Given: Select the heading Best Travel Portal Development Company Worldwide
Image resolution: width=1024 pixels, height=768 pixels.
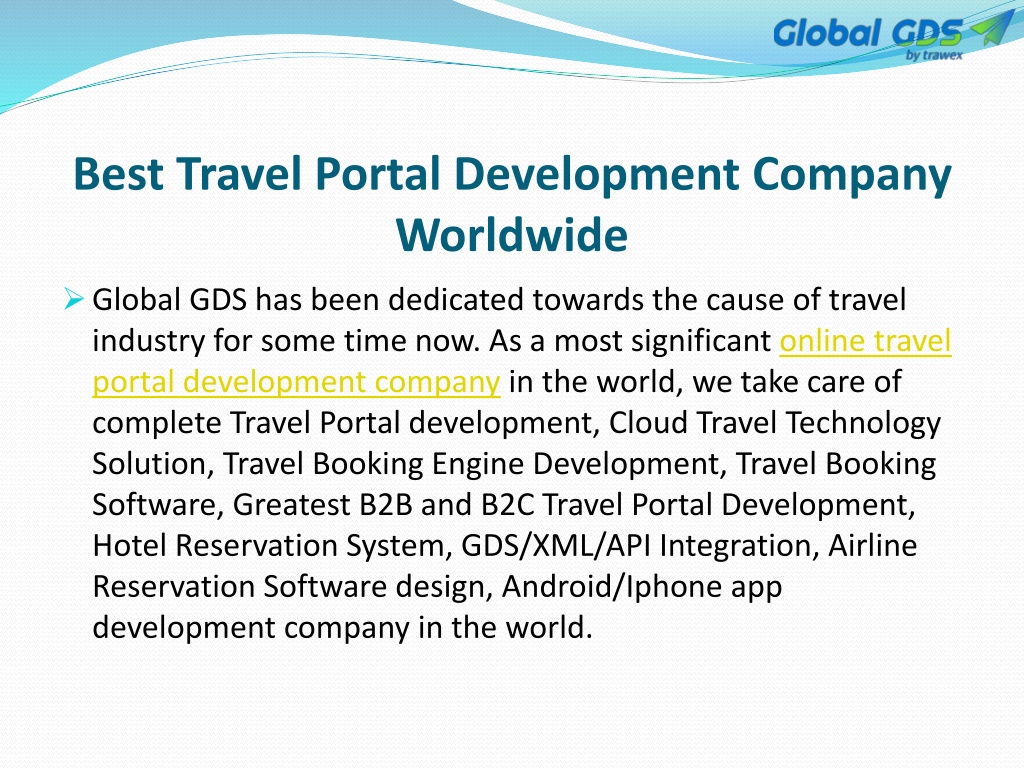Looking at the screenshot, I should point(512,204).
